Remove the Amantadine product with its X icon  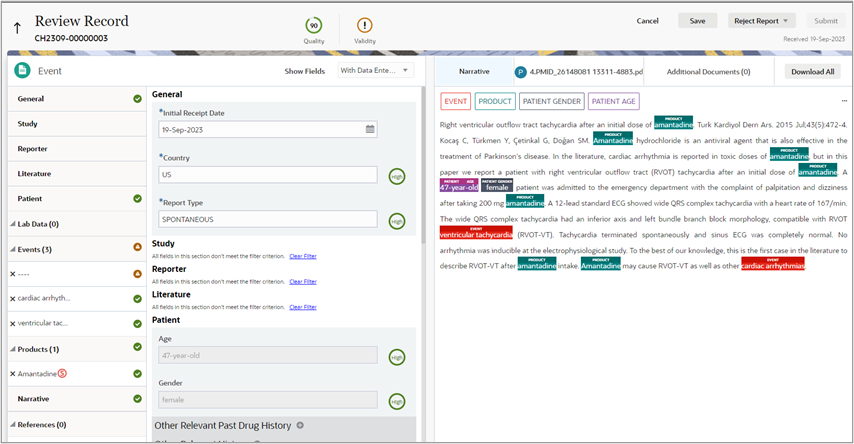point(12,373)
